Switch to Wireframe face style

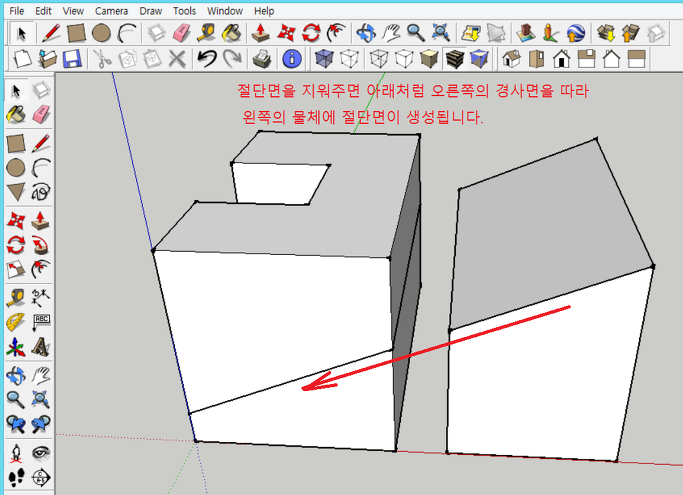coord(379,59)
